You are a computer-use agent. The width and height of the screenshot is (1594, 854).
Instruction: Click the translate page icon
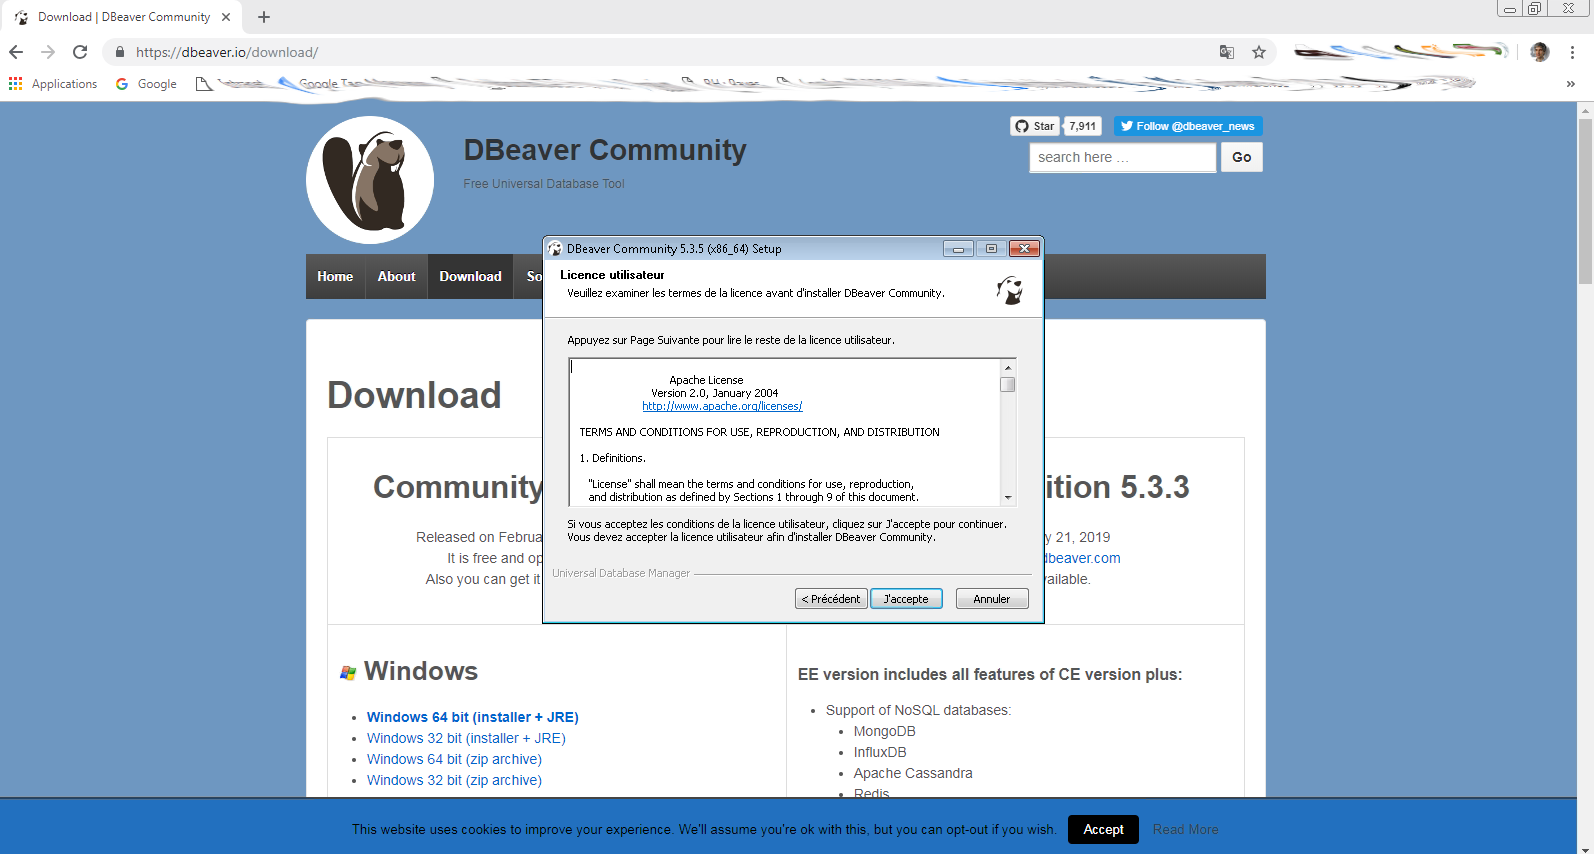coord(1227,52)
